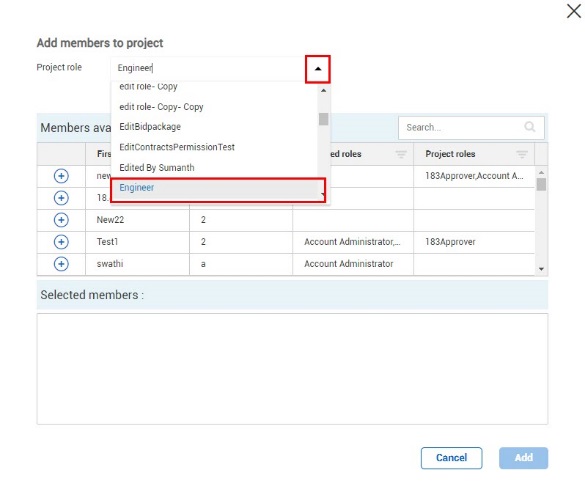The image size is (585, 492).
Task: Click the swathi name cell
Action: [x=137, y=264]
